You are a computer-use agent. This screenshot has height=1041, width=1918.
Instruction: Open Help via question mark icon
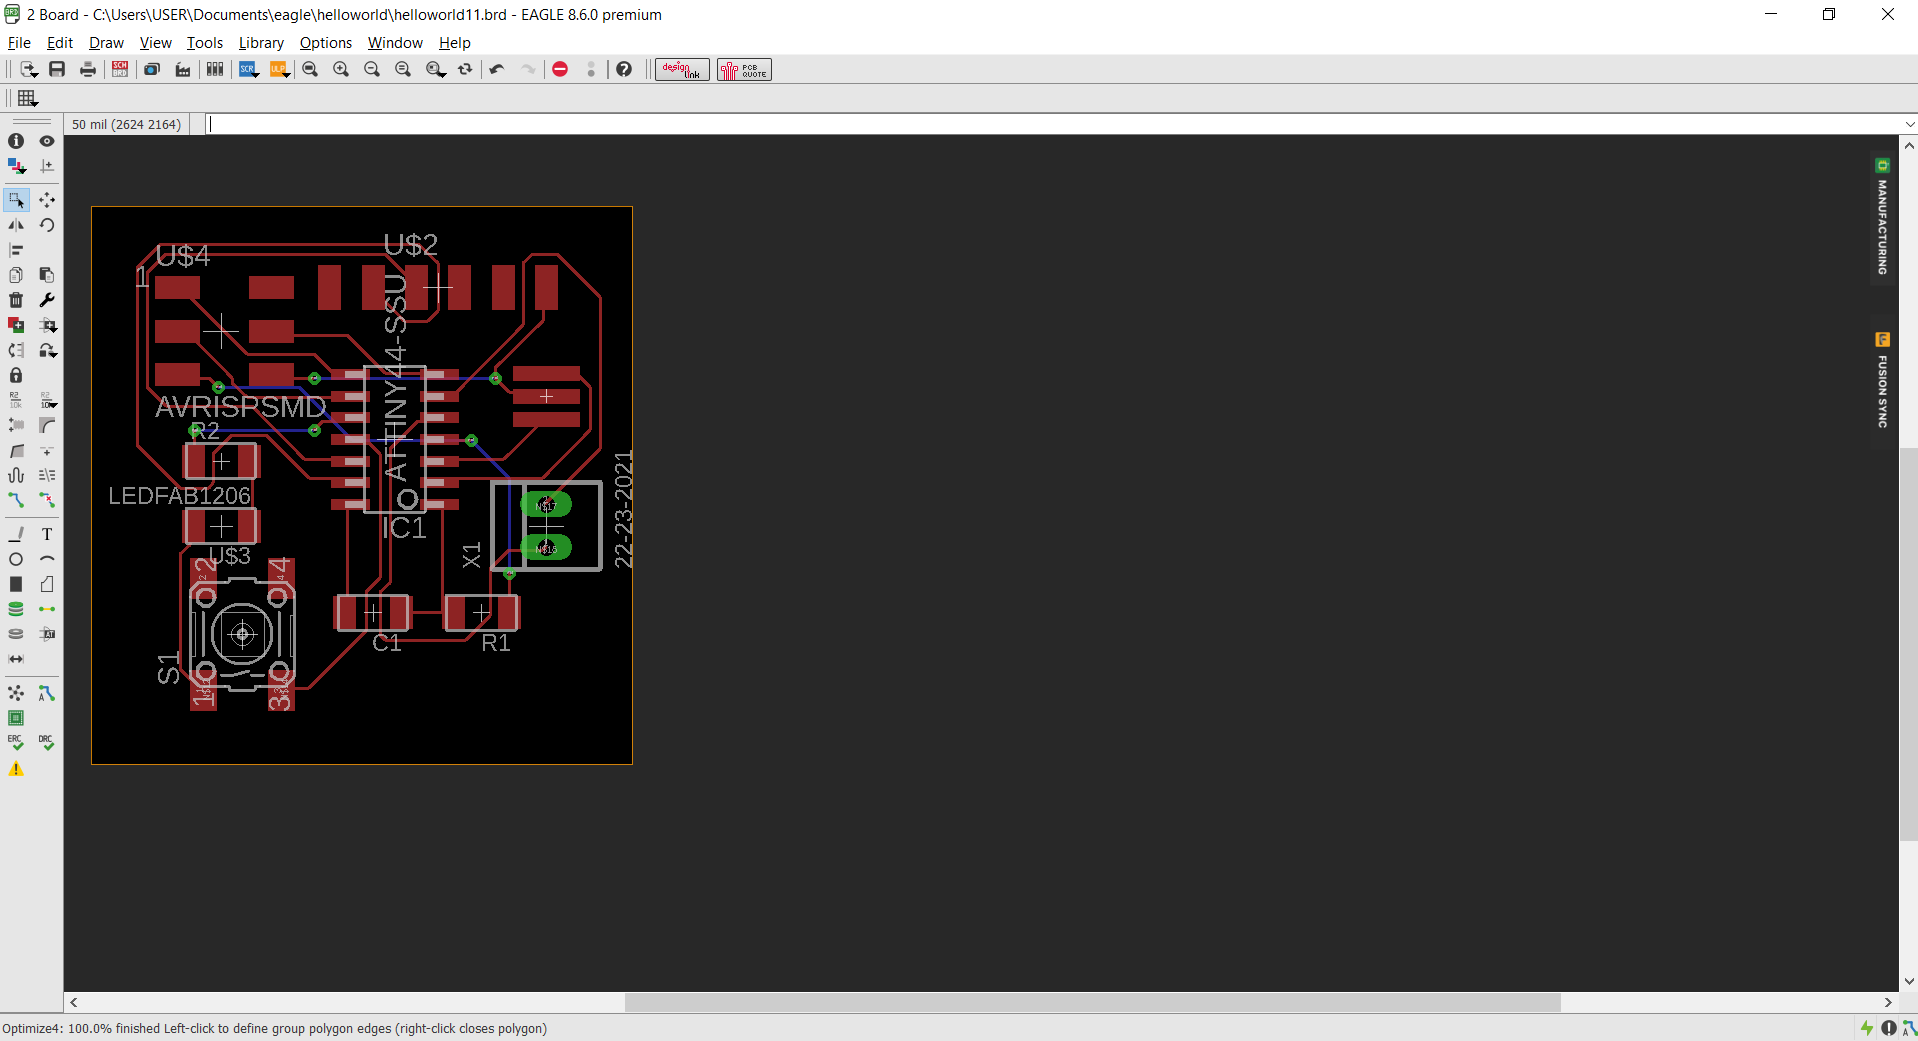pos(624,69)
